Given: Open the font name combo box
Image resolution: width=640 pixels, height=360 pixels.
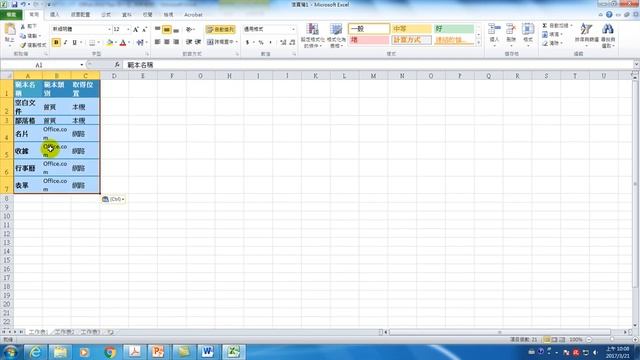Looking at the screenshot, I should pos(81,29).
